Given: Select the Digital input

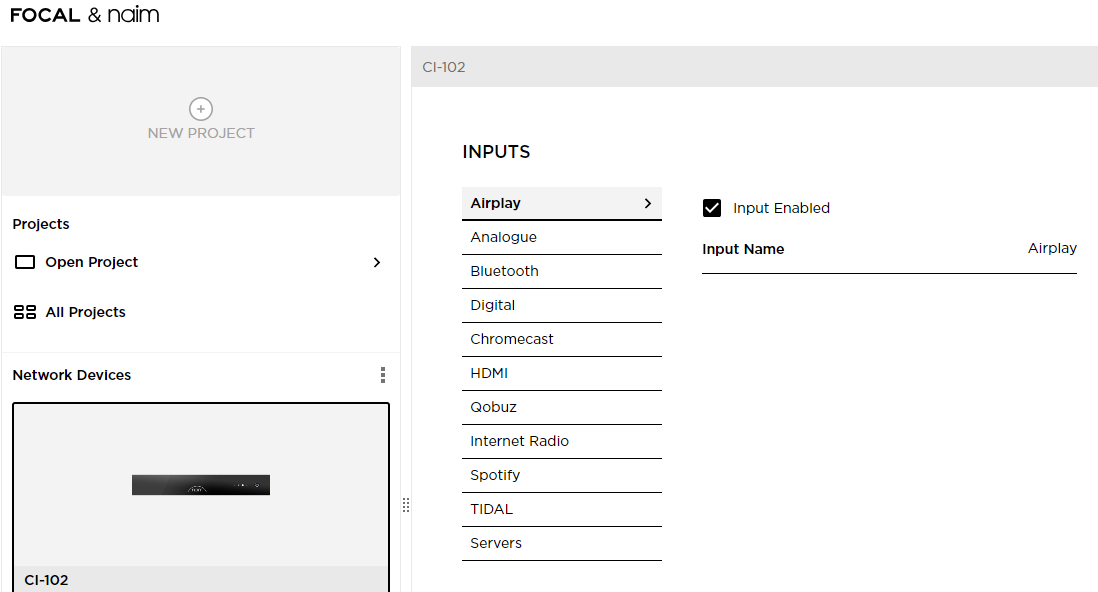Looking at the screenshot, I should (562, 305).
